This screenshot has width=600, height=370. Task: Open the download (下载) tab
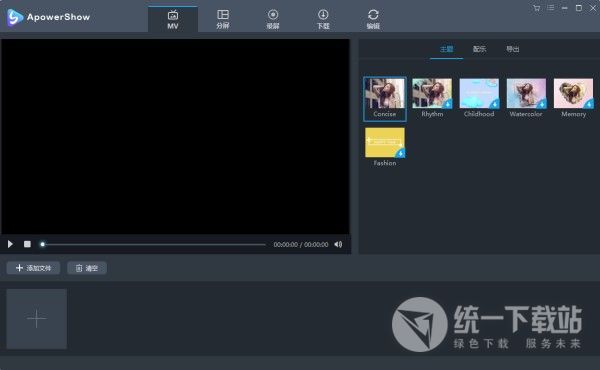(x=323, y=19)
